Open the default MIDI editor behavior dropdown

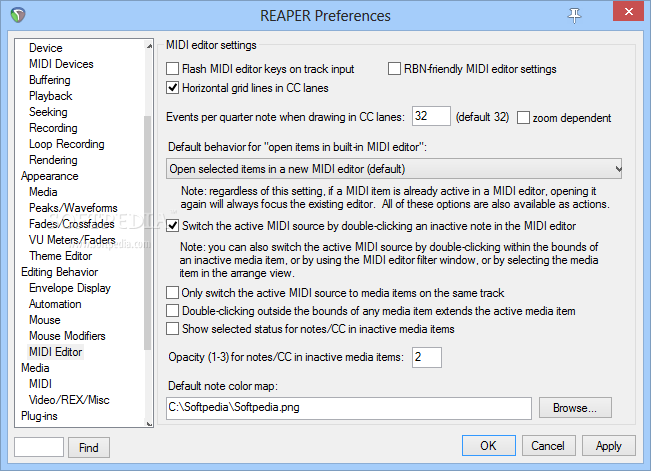394,169
